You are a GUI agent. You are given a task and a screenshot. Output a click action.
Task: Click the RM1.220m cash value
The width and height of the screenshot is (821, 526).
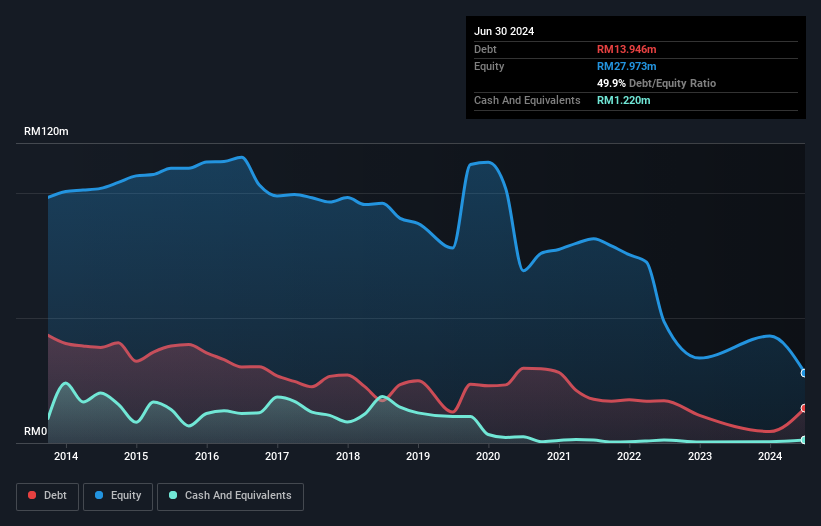click(x=624, y=100)
